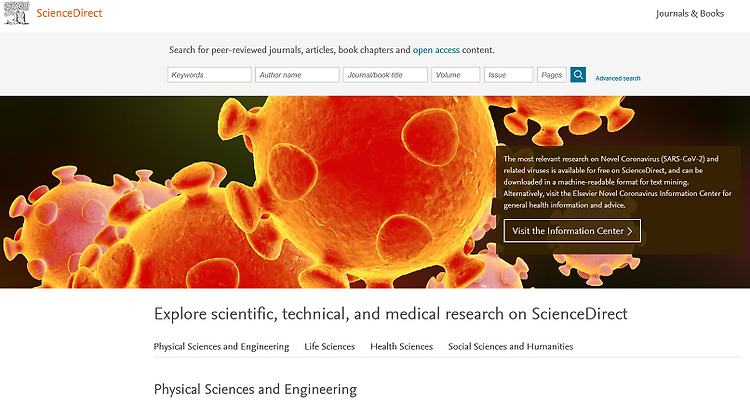Focus the Pages field

coord(552,75)
